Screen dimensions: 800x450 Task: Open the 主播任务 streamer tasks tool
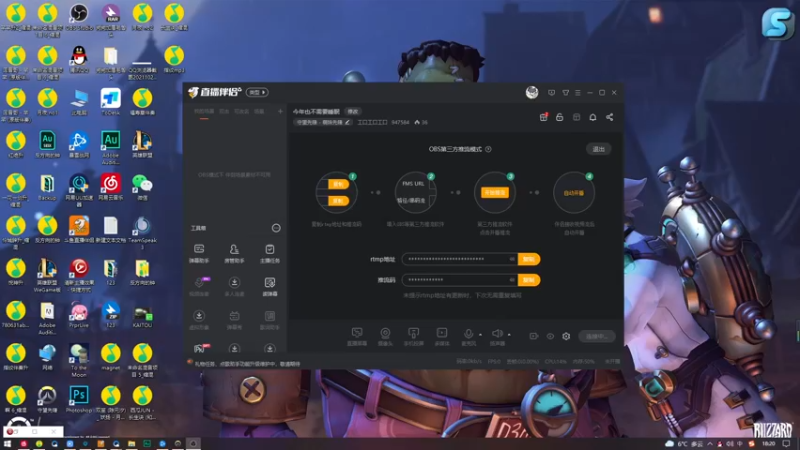269,253
